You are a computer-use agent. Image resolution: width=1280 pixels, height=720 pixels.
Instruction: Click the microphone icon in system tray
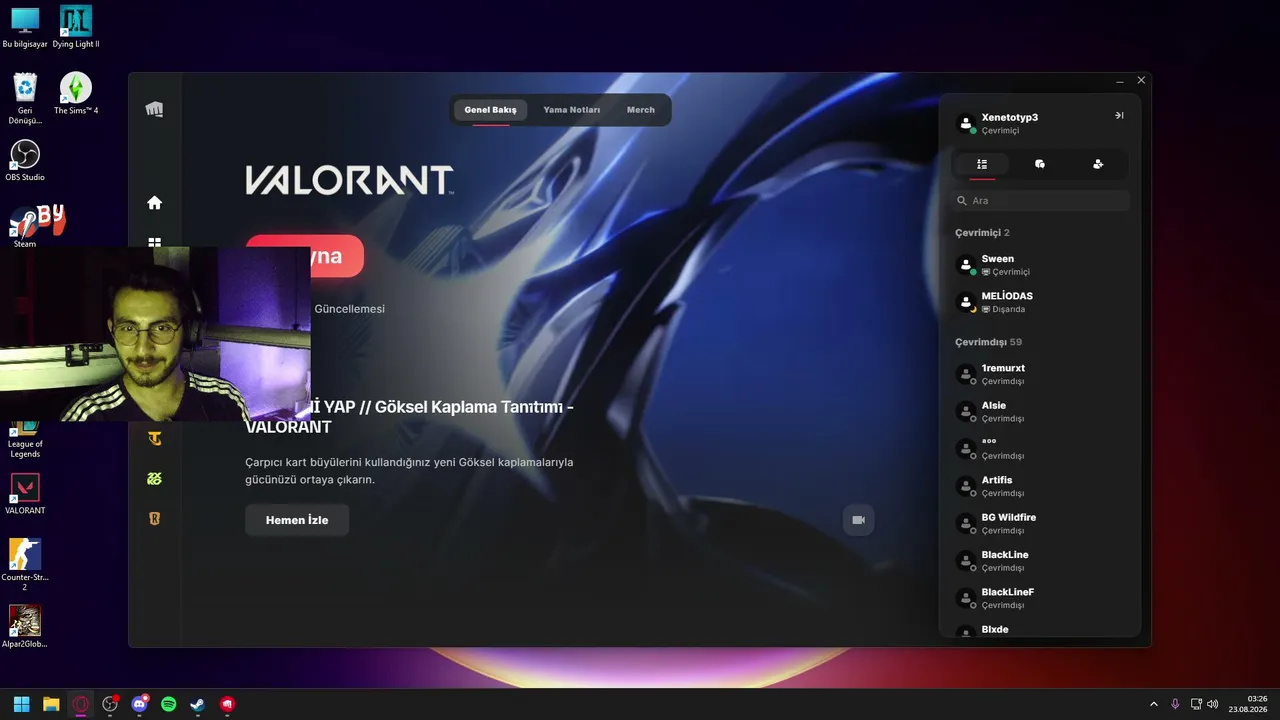point(1175,704)
